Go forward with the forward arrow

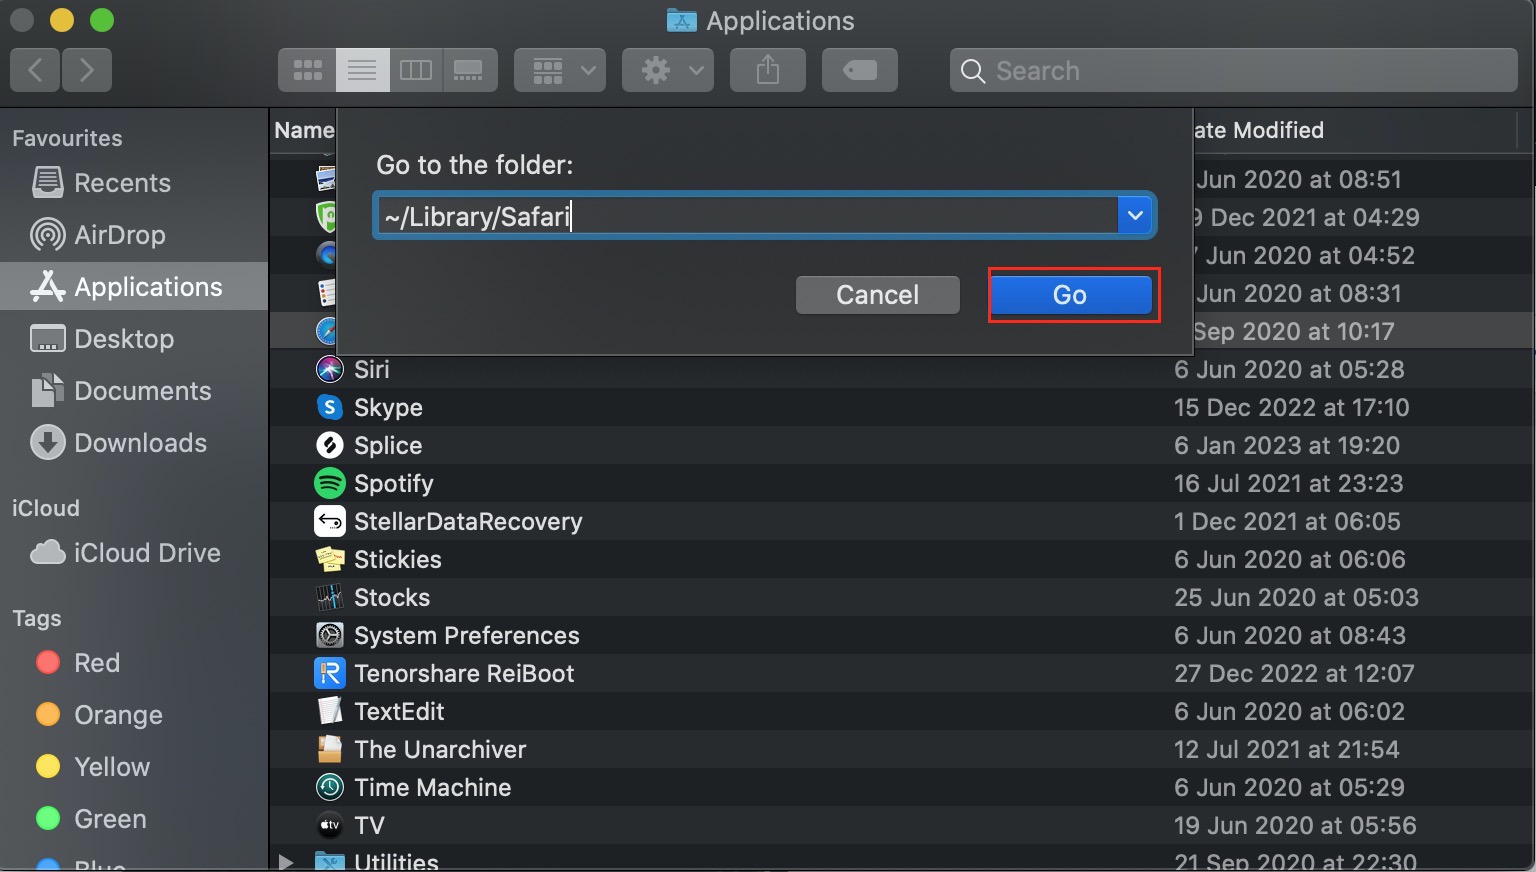(87, 70)
